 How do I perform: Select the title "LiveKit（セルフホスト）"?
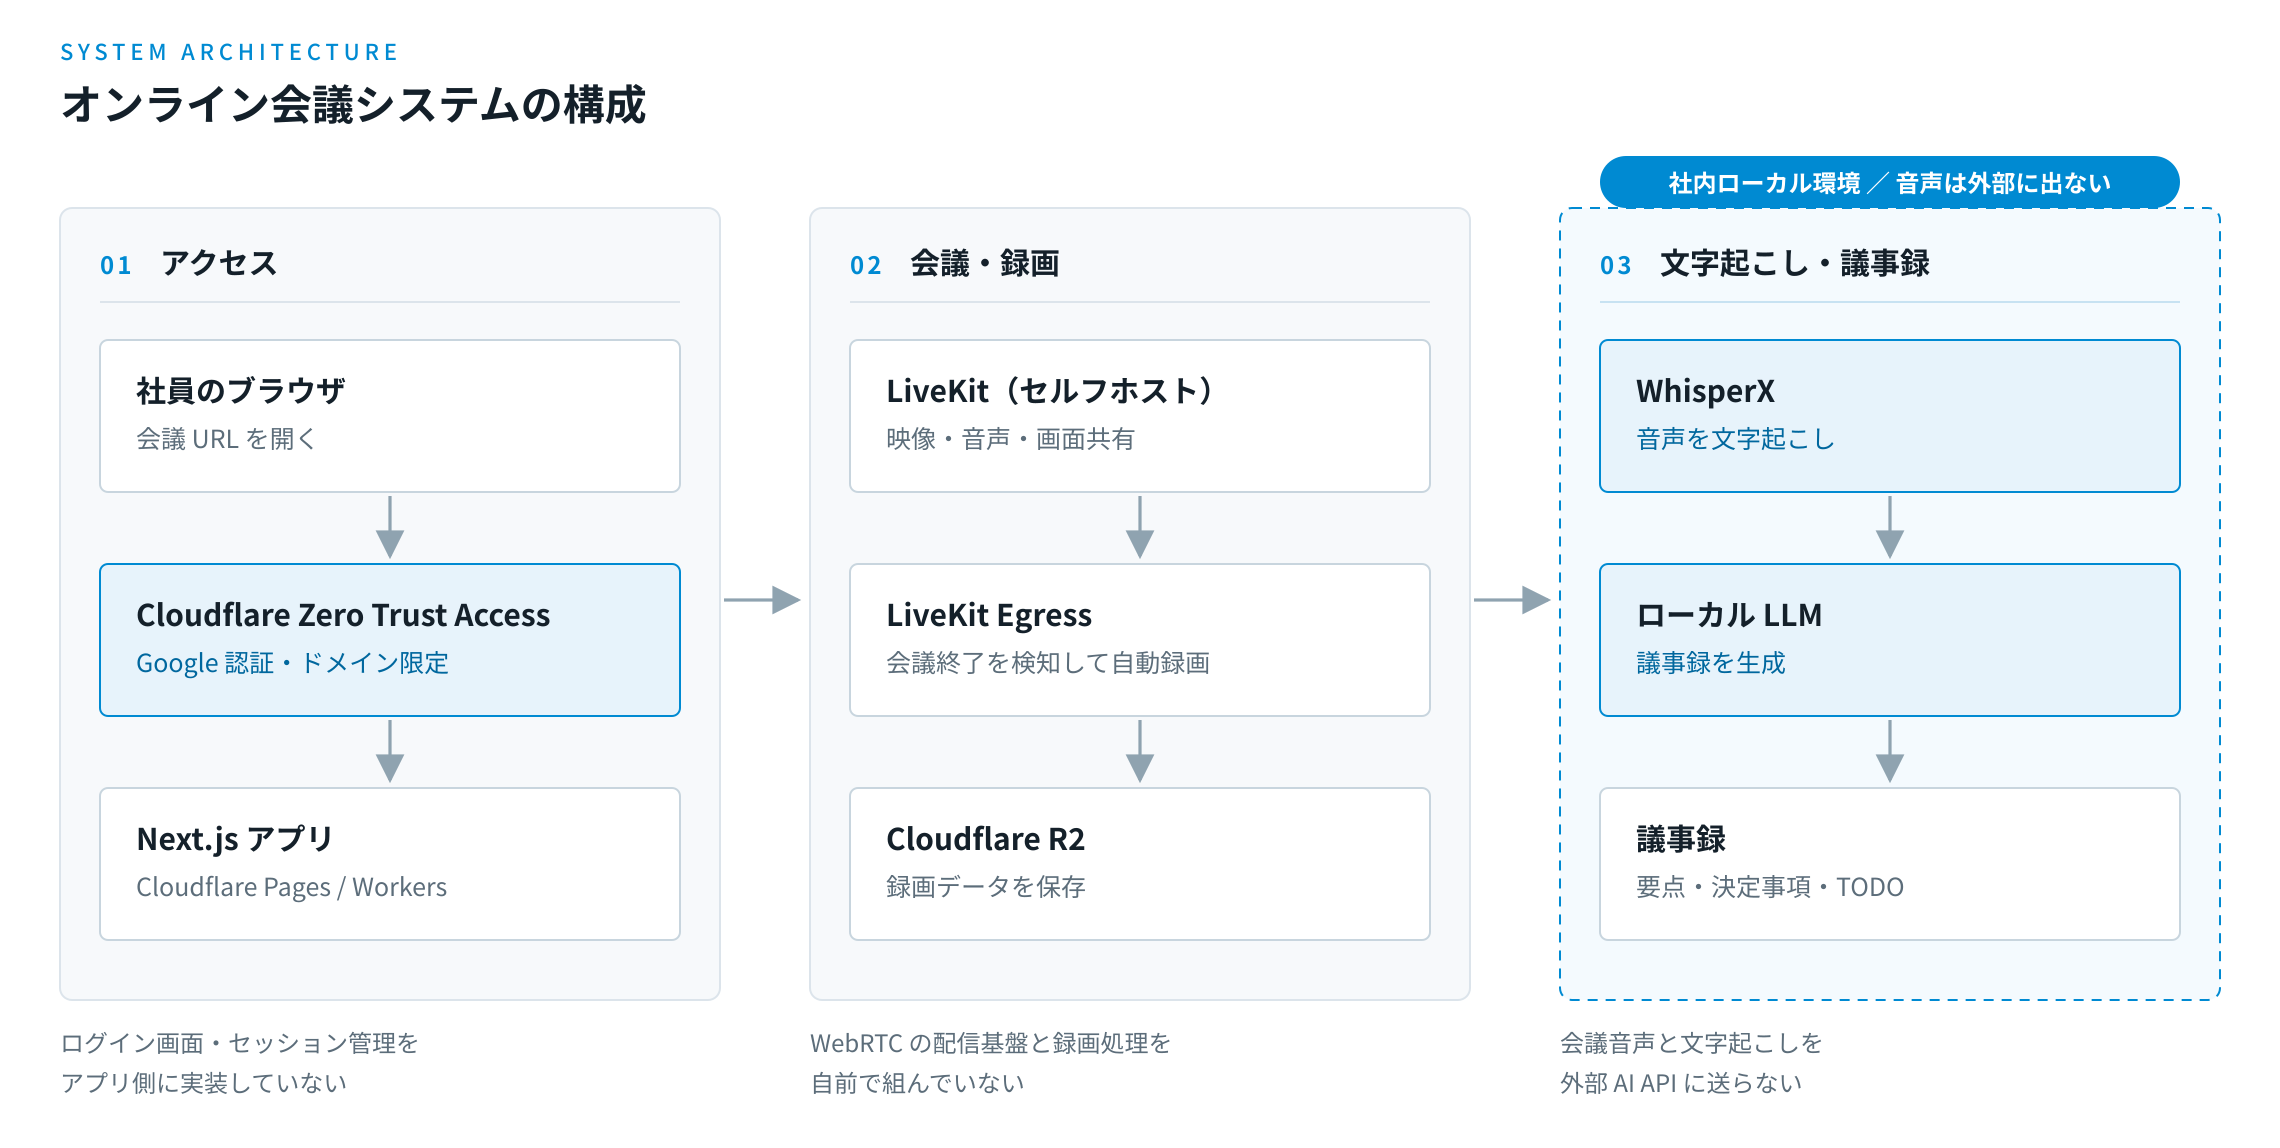coord(1050,390)
